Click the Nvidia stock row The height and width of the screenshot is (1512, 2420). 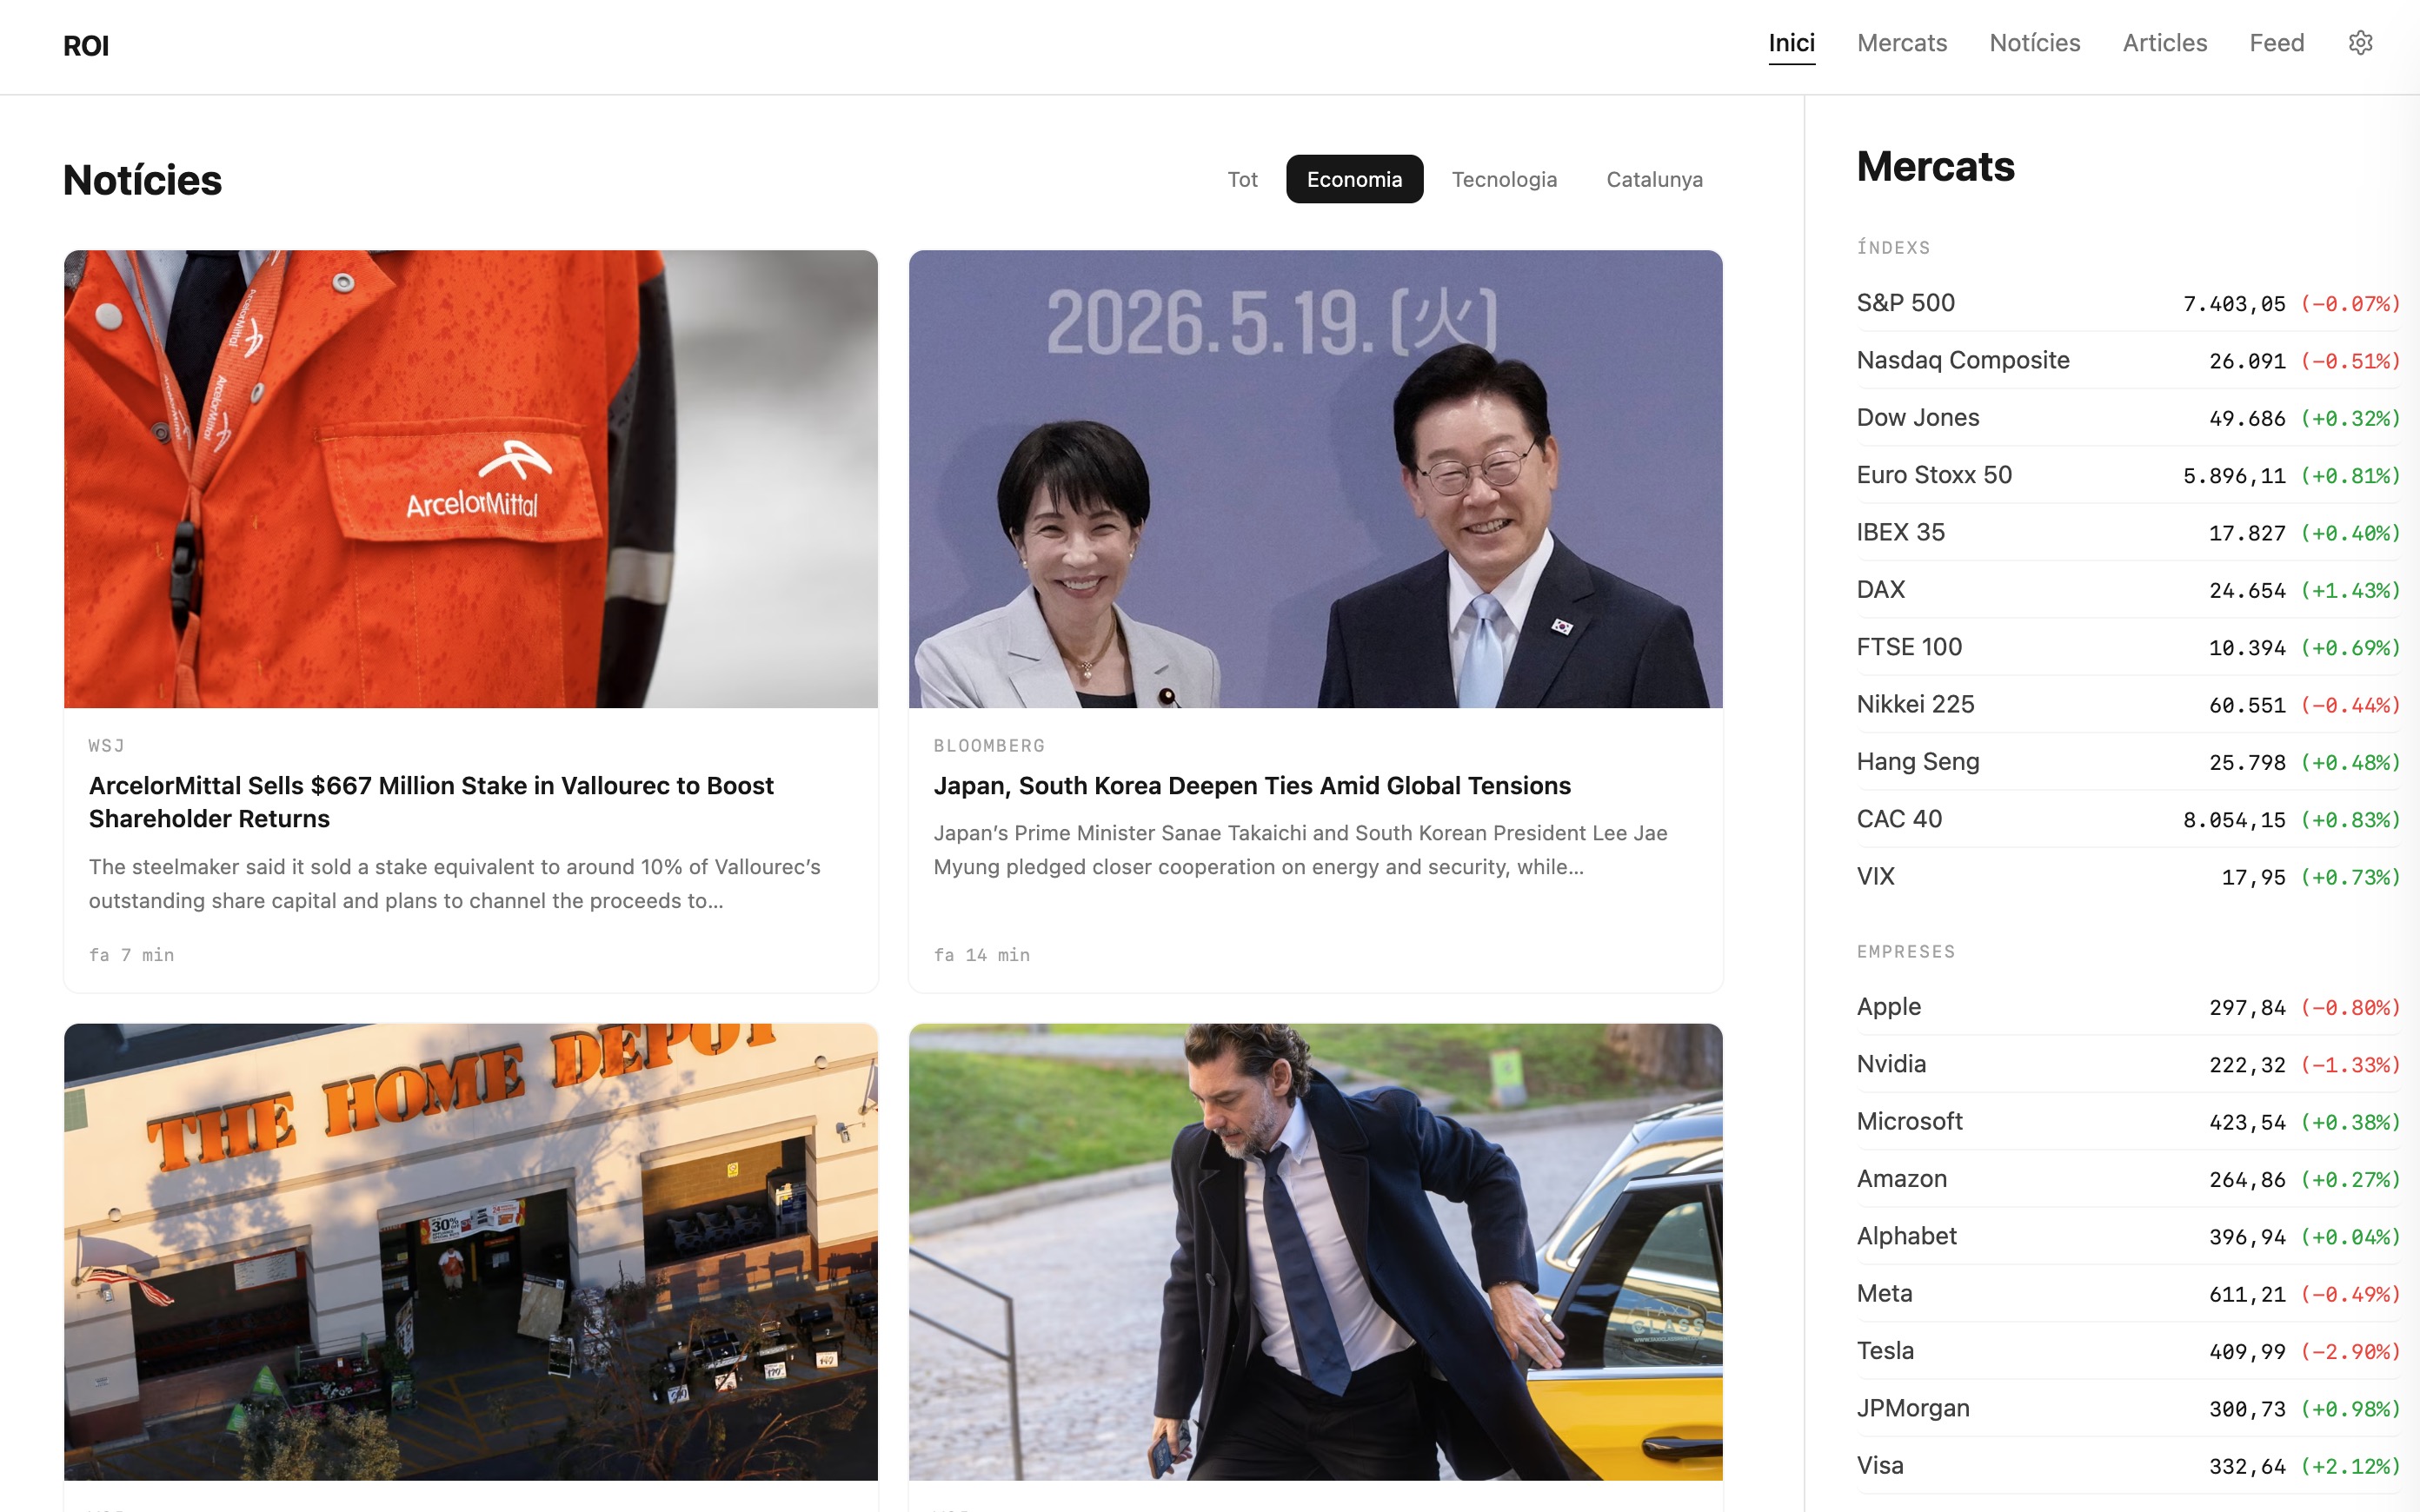2128,1064
